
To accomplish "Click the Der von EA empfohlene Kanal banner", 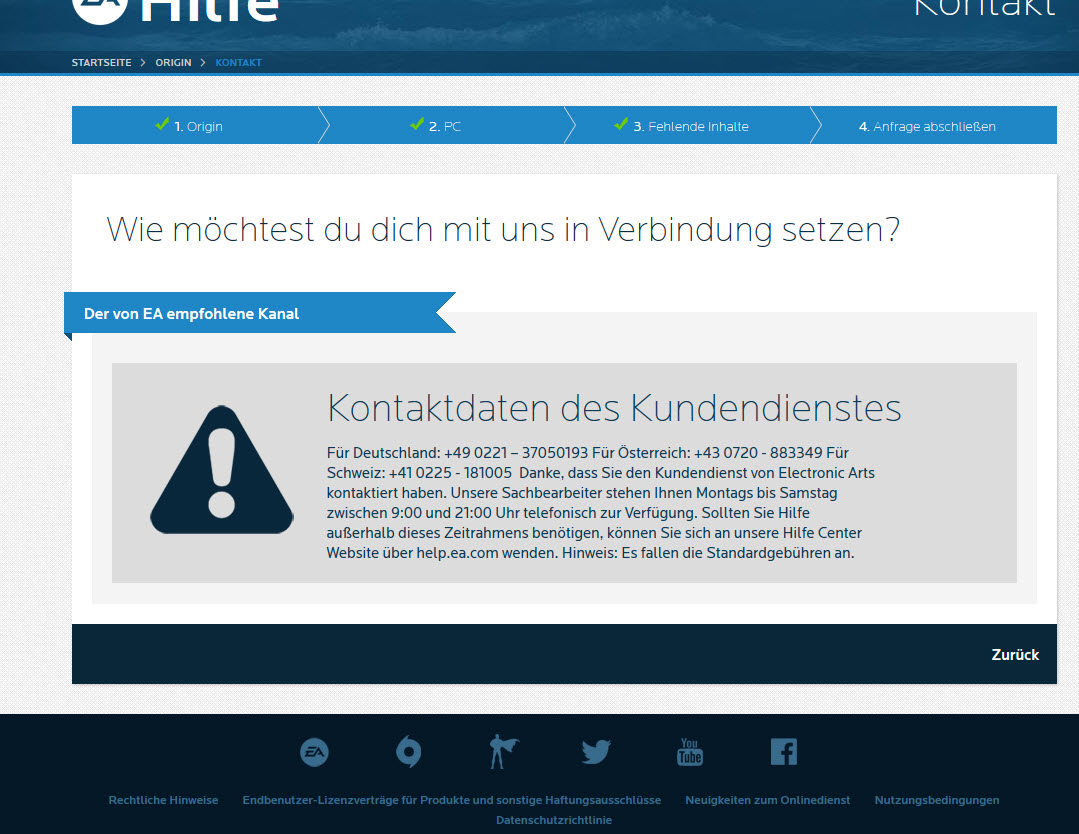I will pyautogui.click(x=259, y=313).
